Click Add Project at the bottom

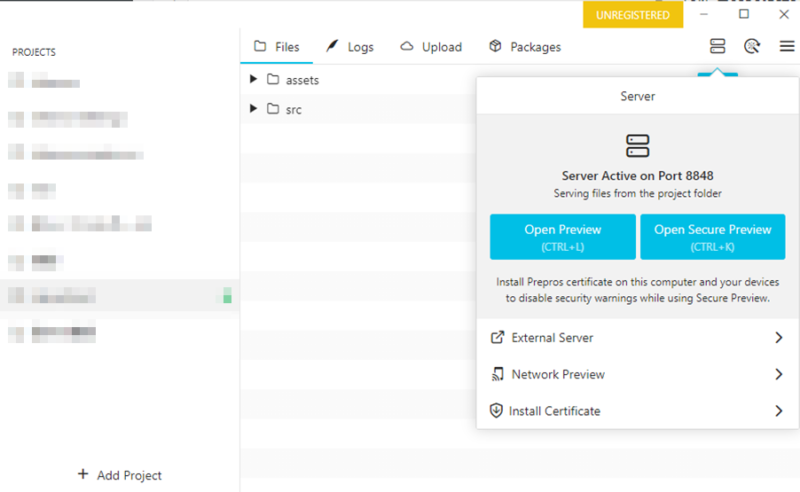(x=120, y=475)
